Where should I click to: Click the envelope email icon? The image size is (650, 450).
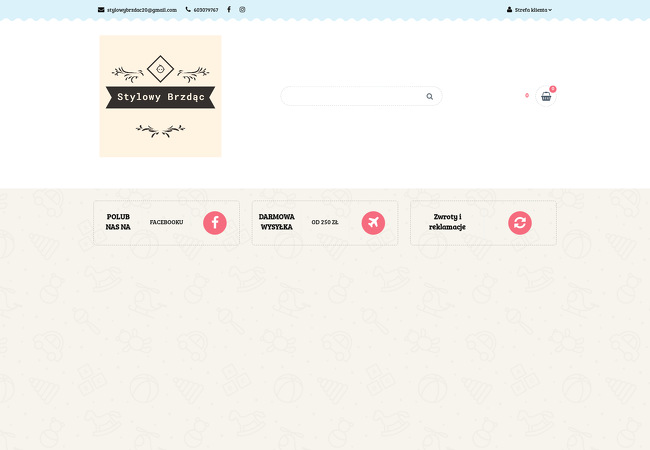pyautogui.click(x=101, y=10)
